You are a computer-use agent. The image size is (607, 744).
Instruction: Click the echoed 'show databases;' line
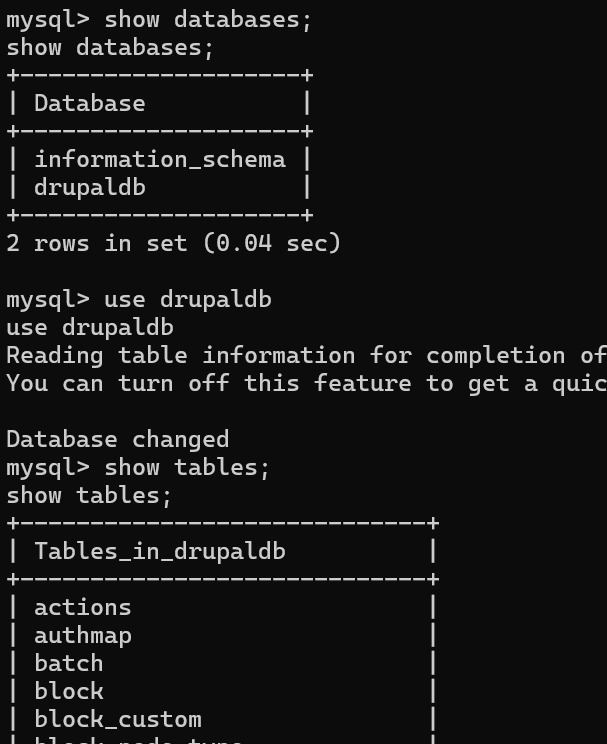[x=110, y=47]
